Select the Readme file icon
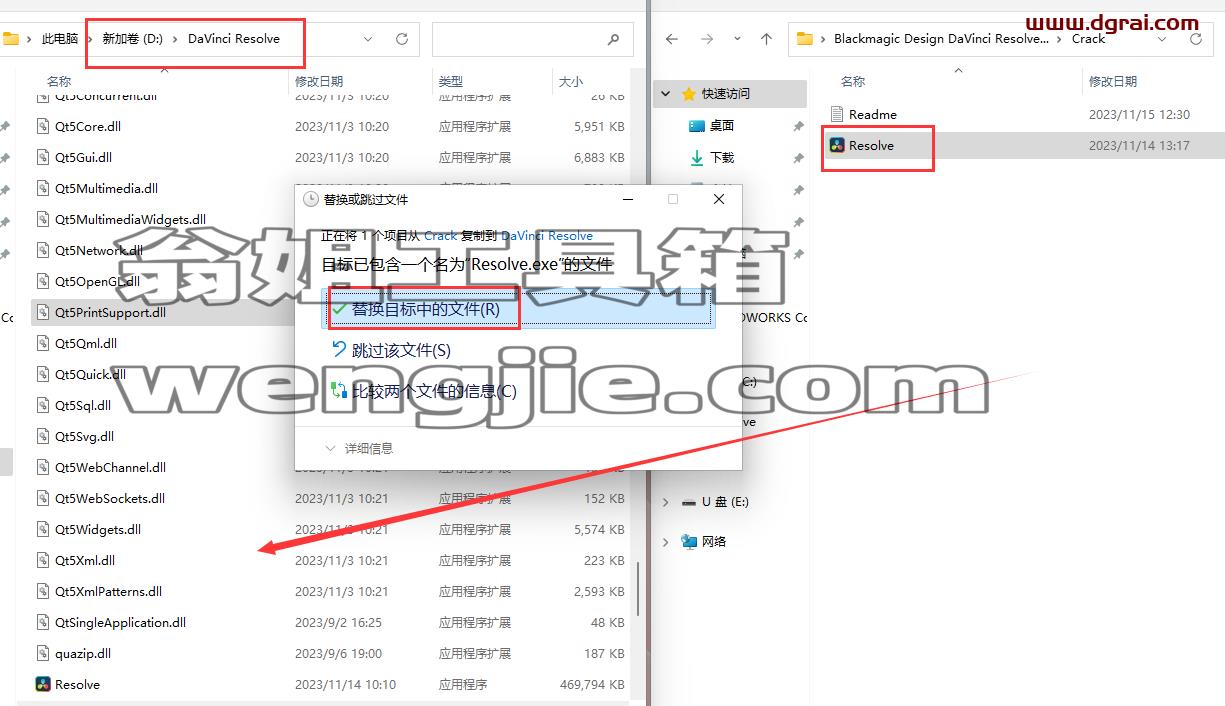This screenshot has width=1225, height=706. [x=837, y=114]
